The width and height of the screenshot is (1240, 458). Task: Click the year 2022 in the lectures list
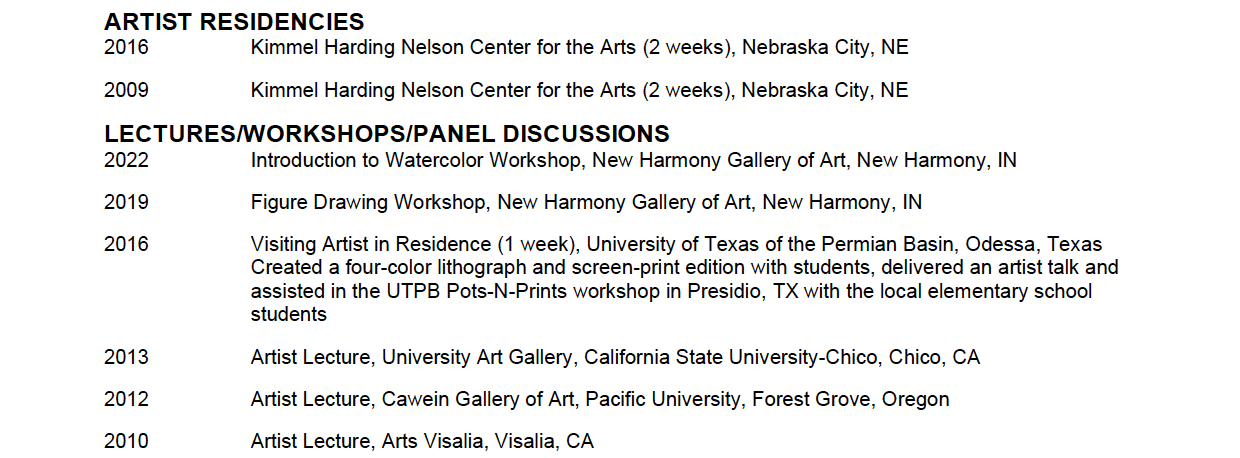[126, 160]
